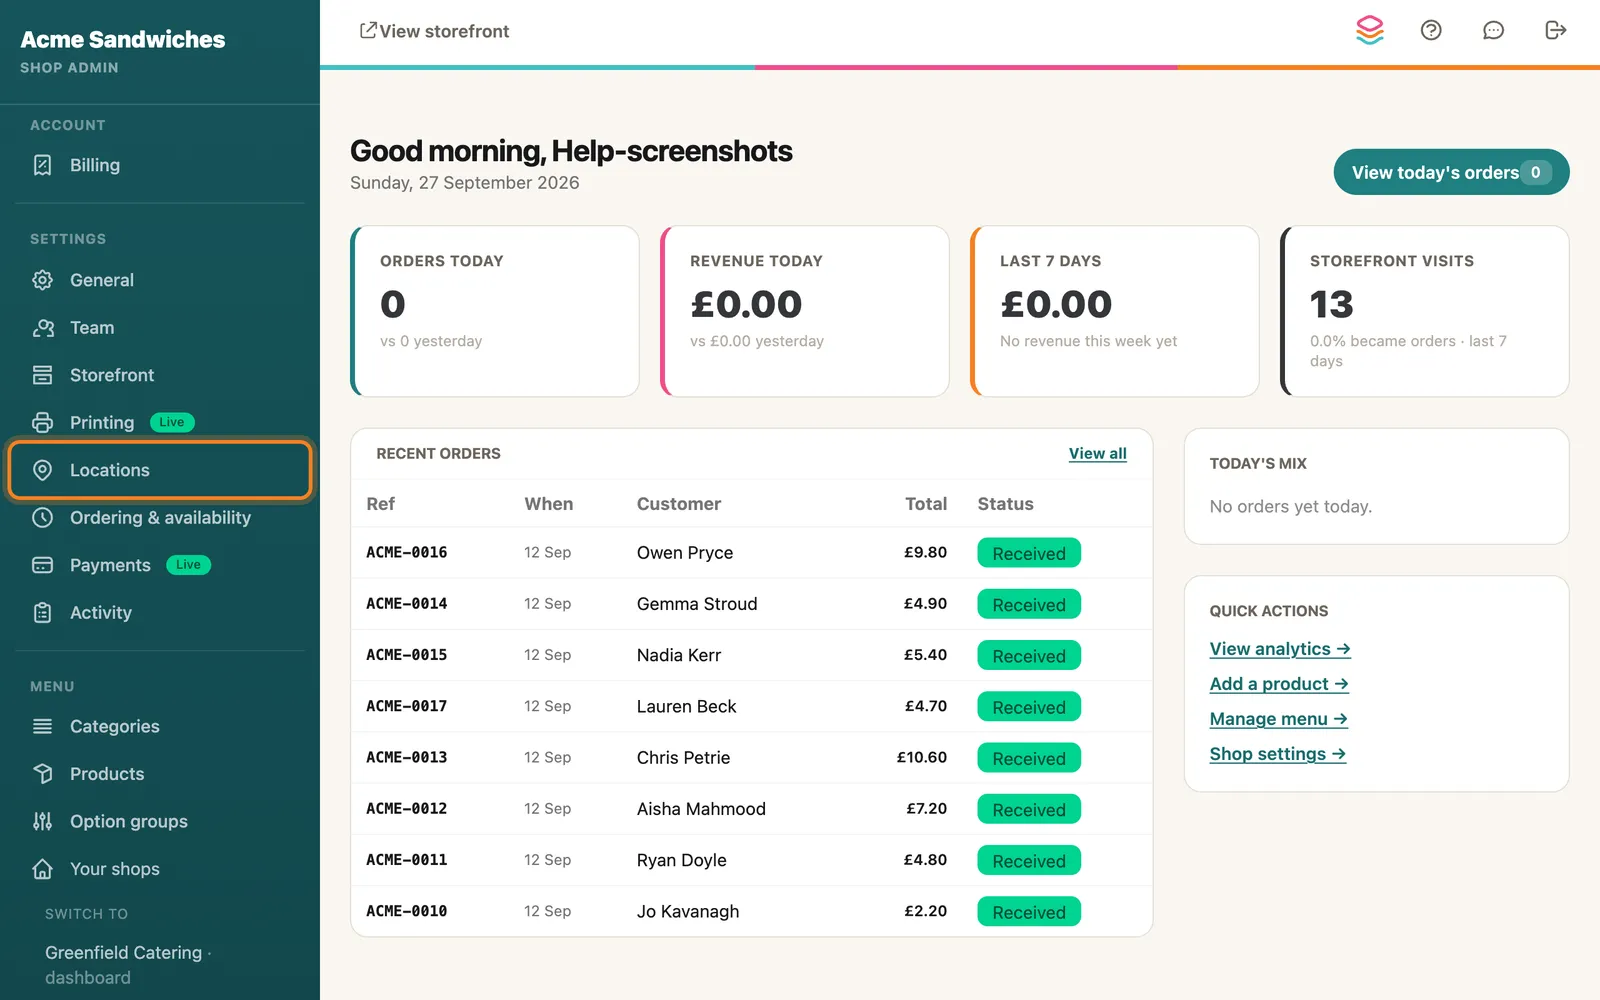Click View today's orders button
The image size is (1600, 1000).
pos(1451,172)
